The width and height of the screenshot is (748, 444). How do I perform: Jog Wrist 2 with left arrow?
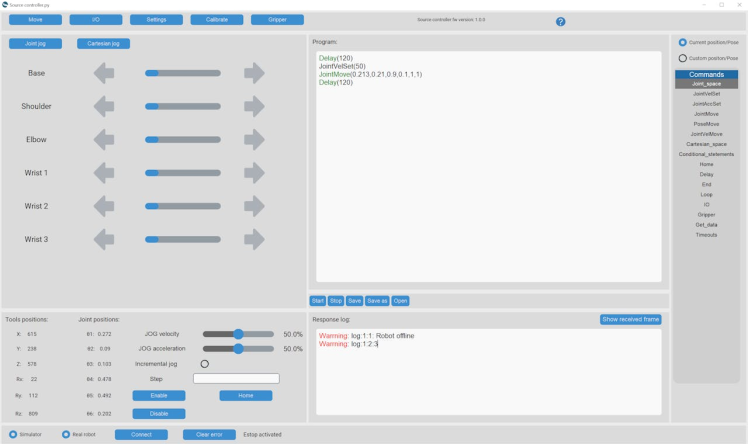(x=104, y=206)
